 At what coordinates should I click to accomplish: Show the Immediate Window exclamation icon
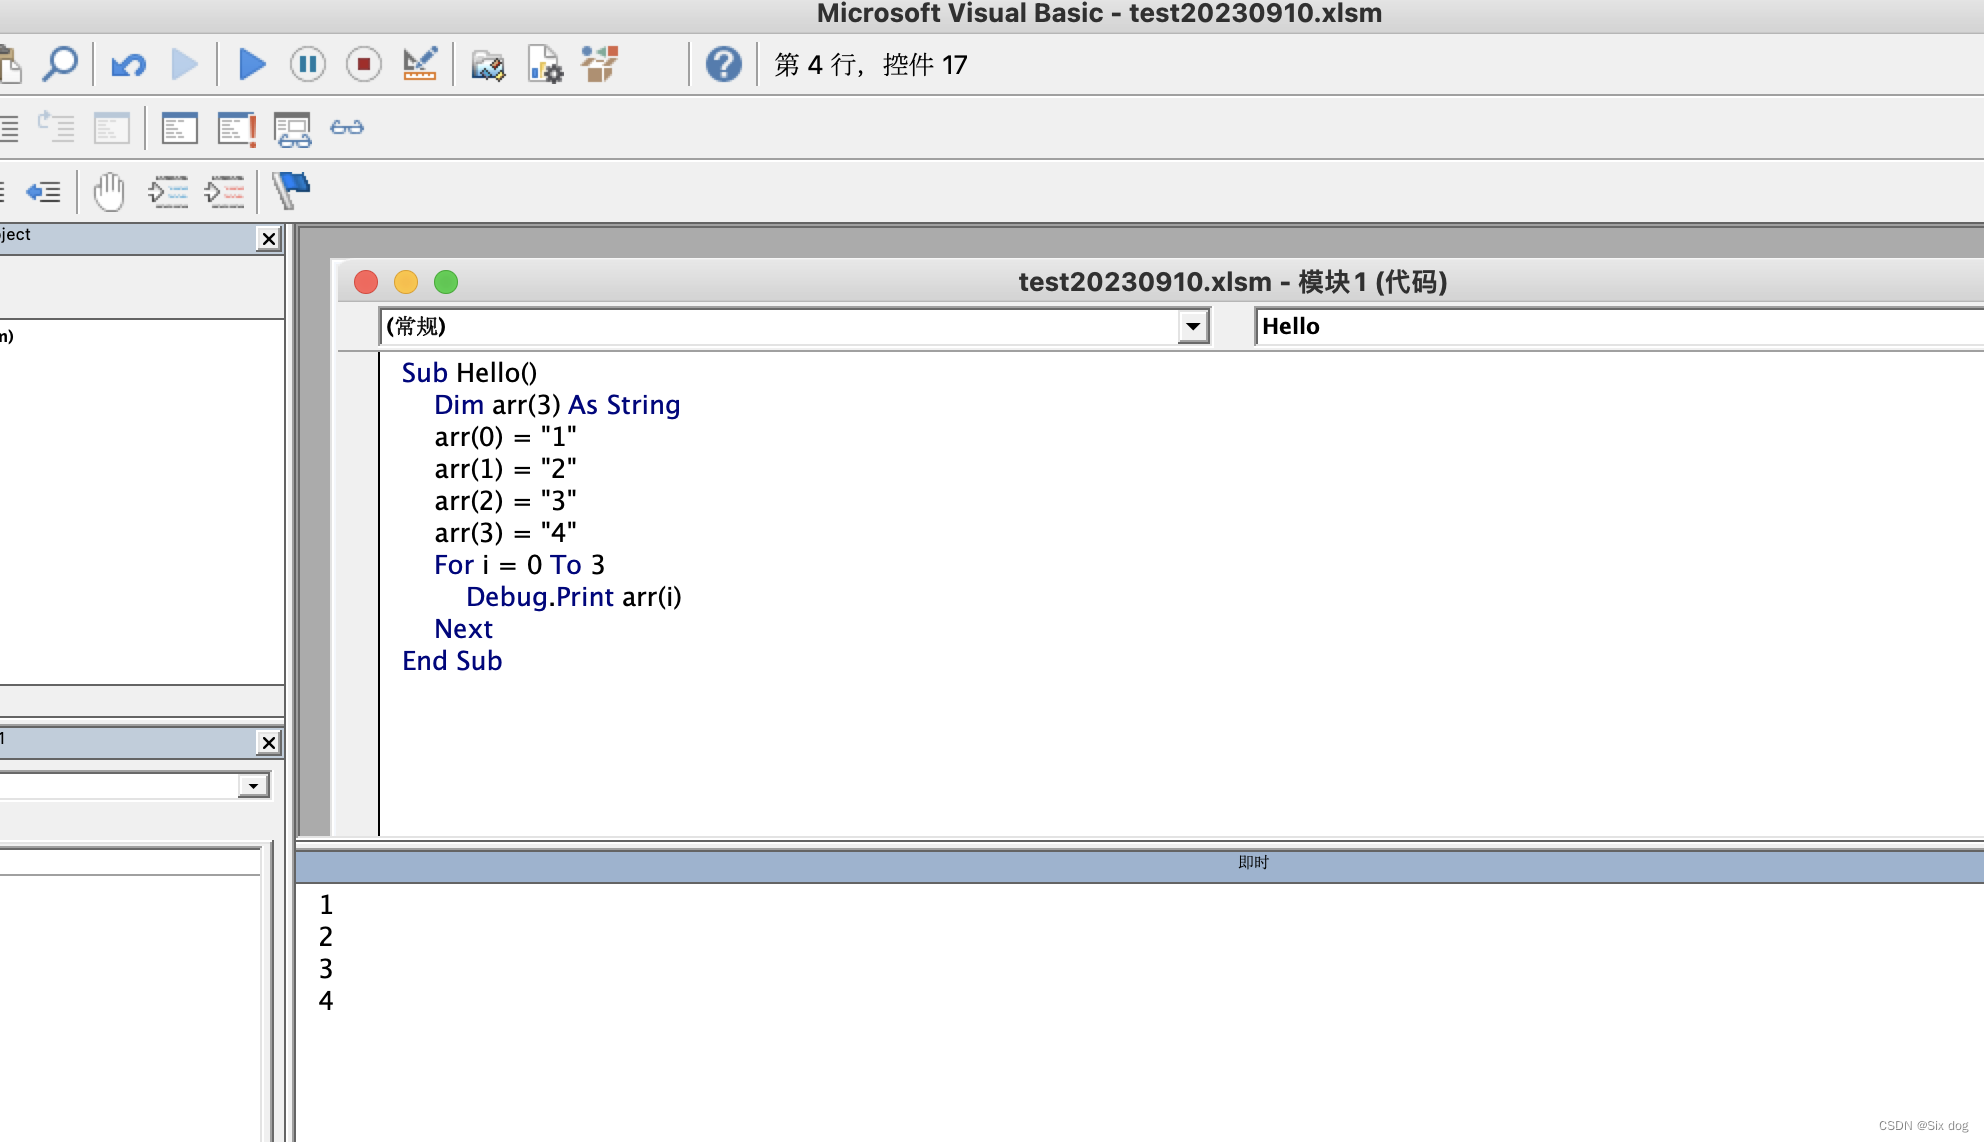(237, 128)
